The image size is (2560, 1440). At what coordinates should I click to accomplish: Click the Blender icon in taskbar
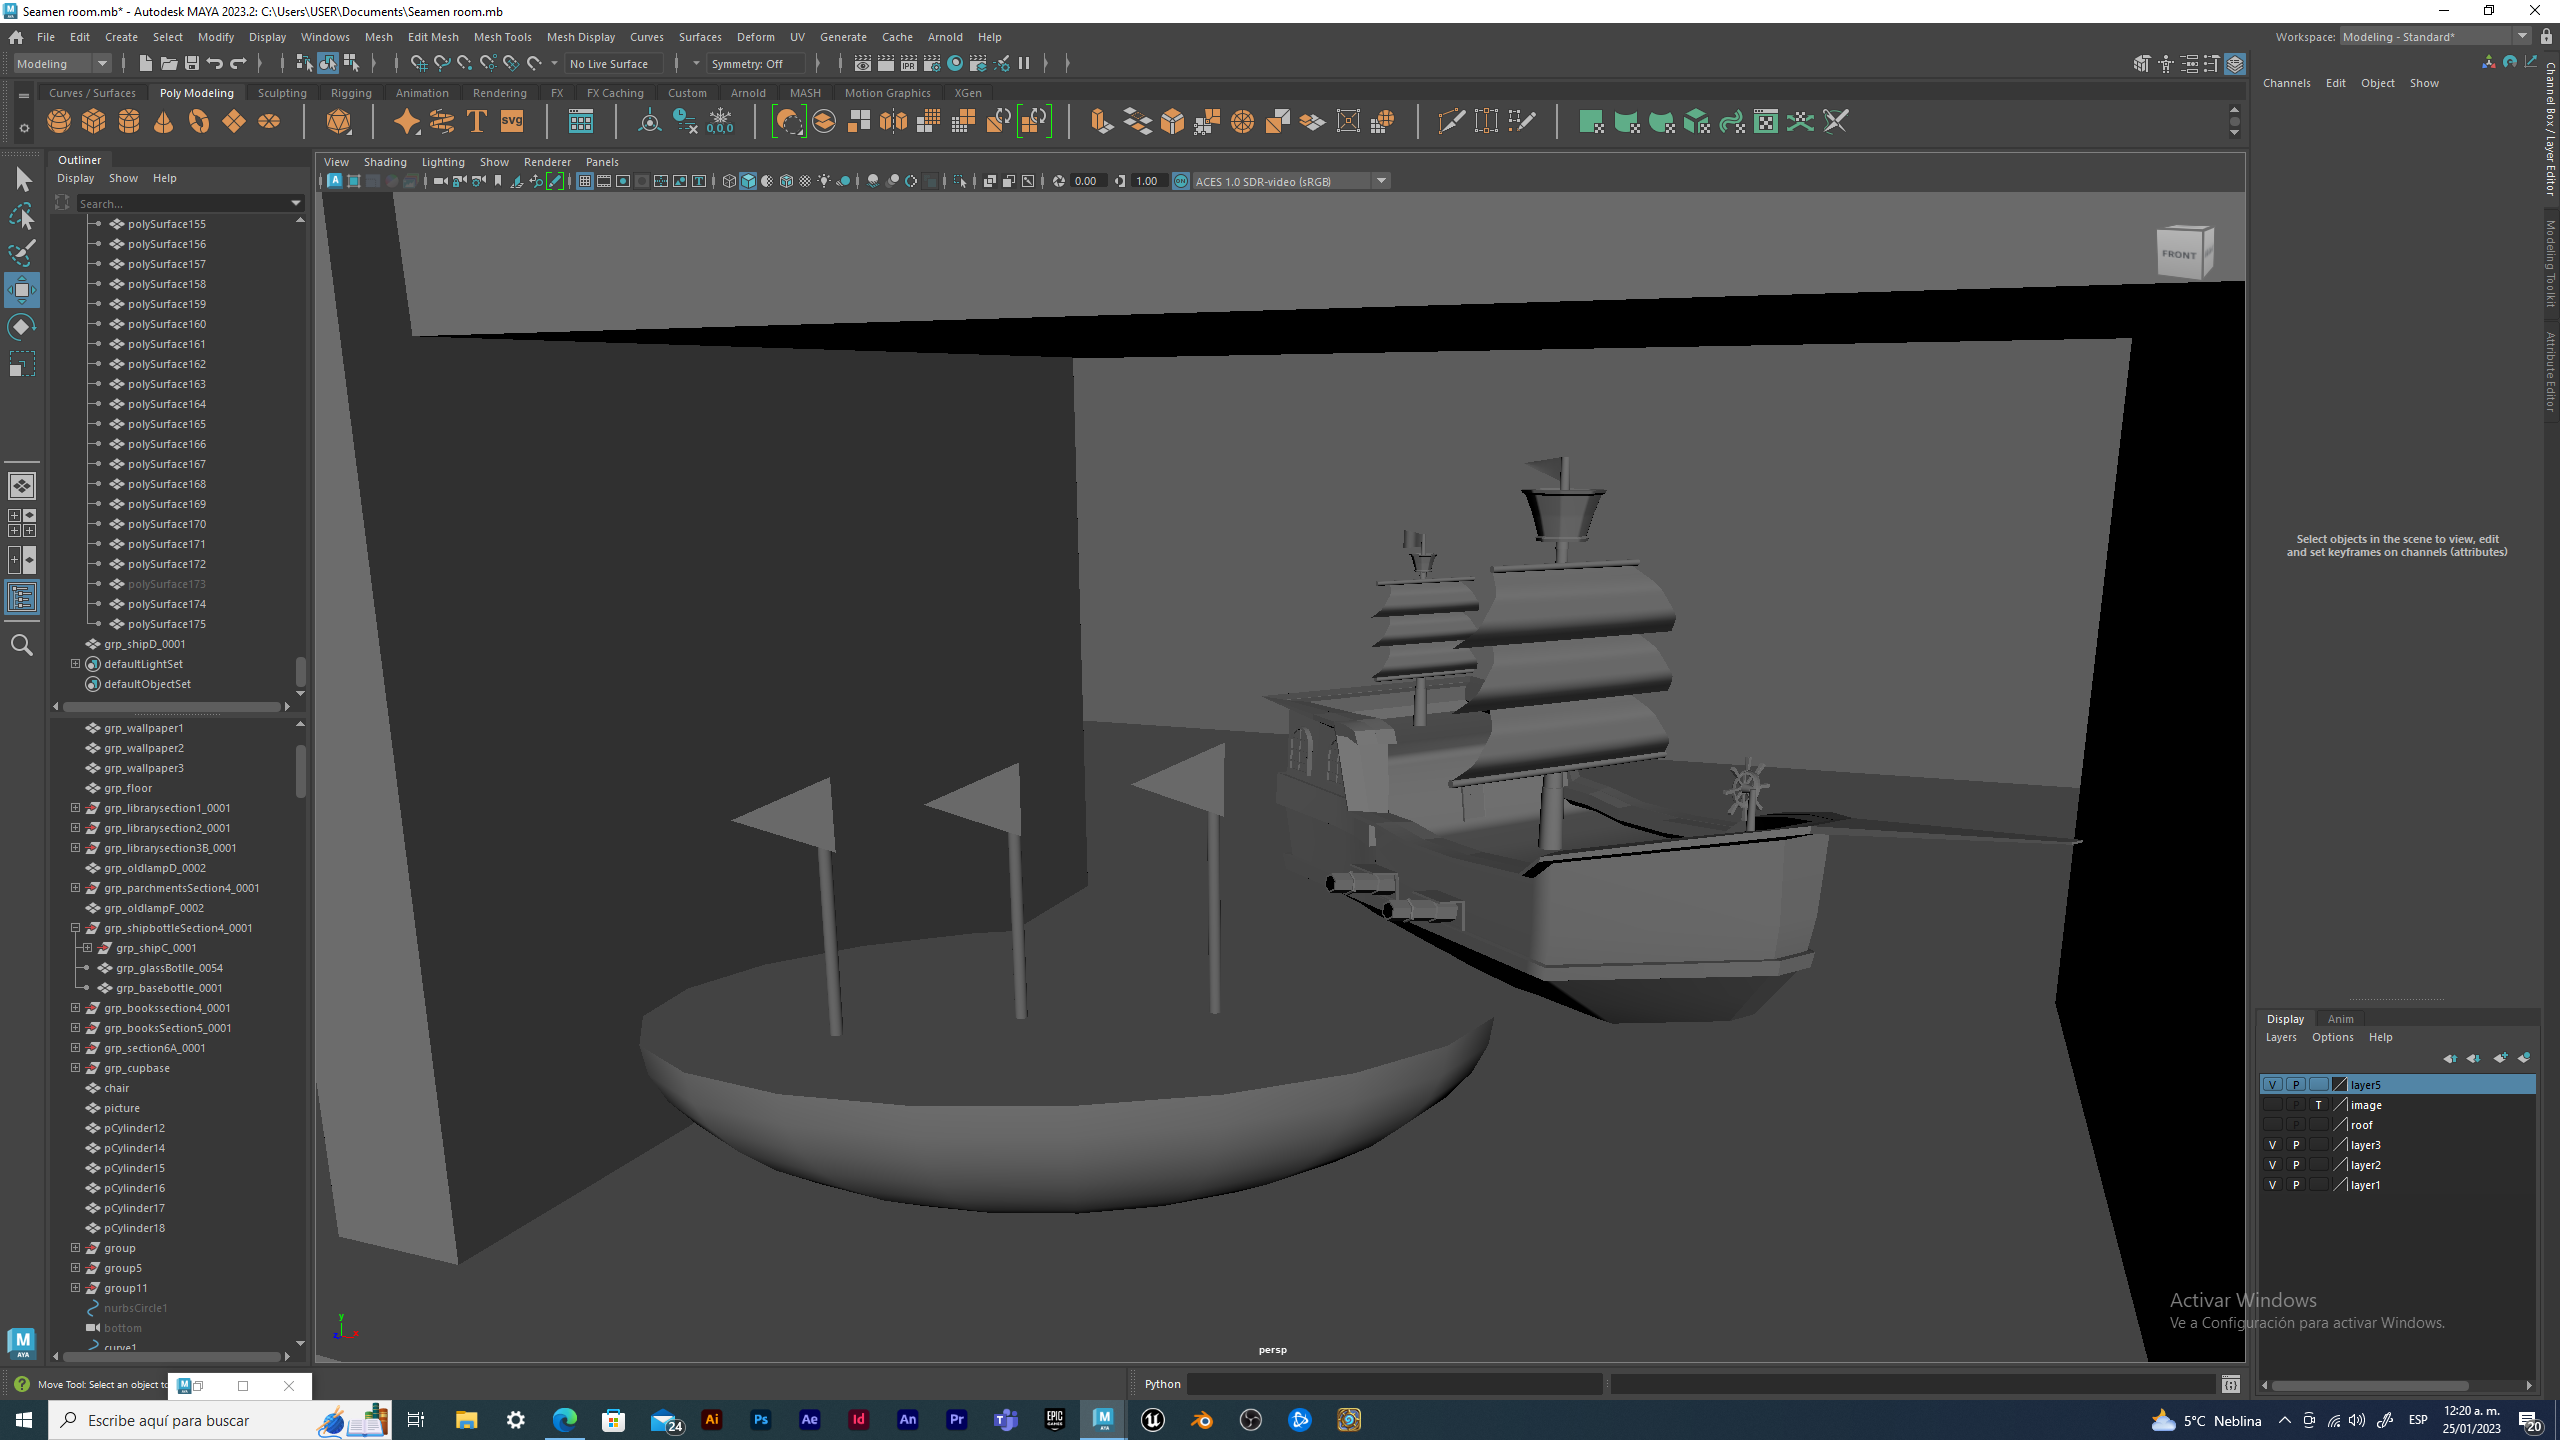(1201, 1420)
